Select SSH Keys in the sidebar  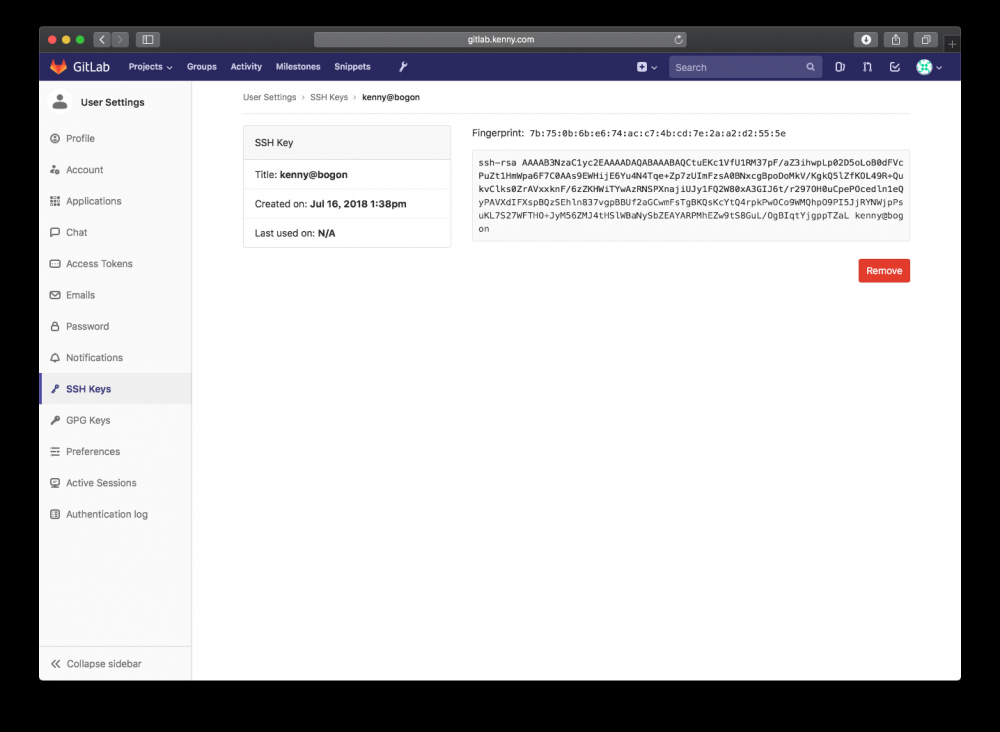(115, 389)
